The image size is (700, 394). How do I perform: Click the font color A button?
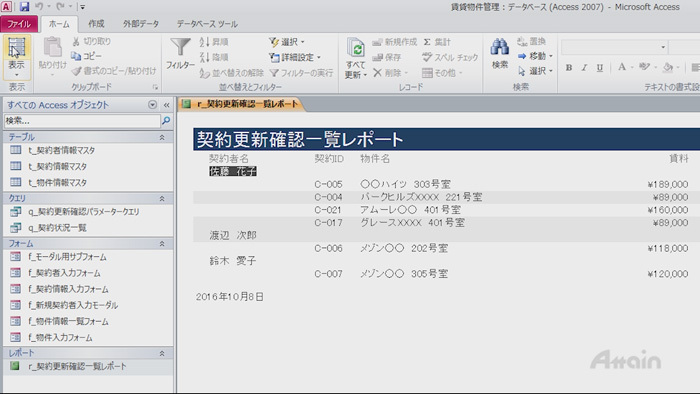pos(622,67)
